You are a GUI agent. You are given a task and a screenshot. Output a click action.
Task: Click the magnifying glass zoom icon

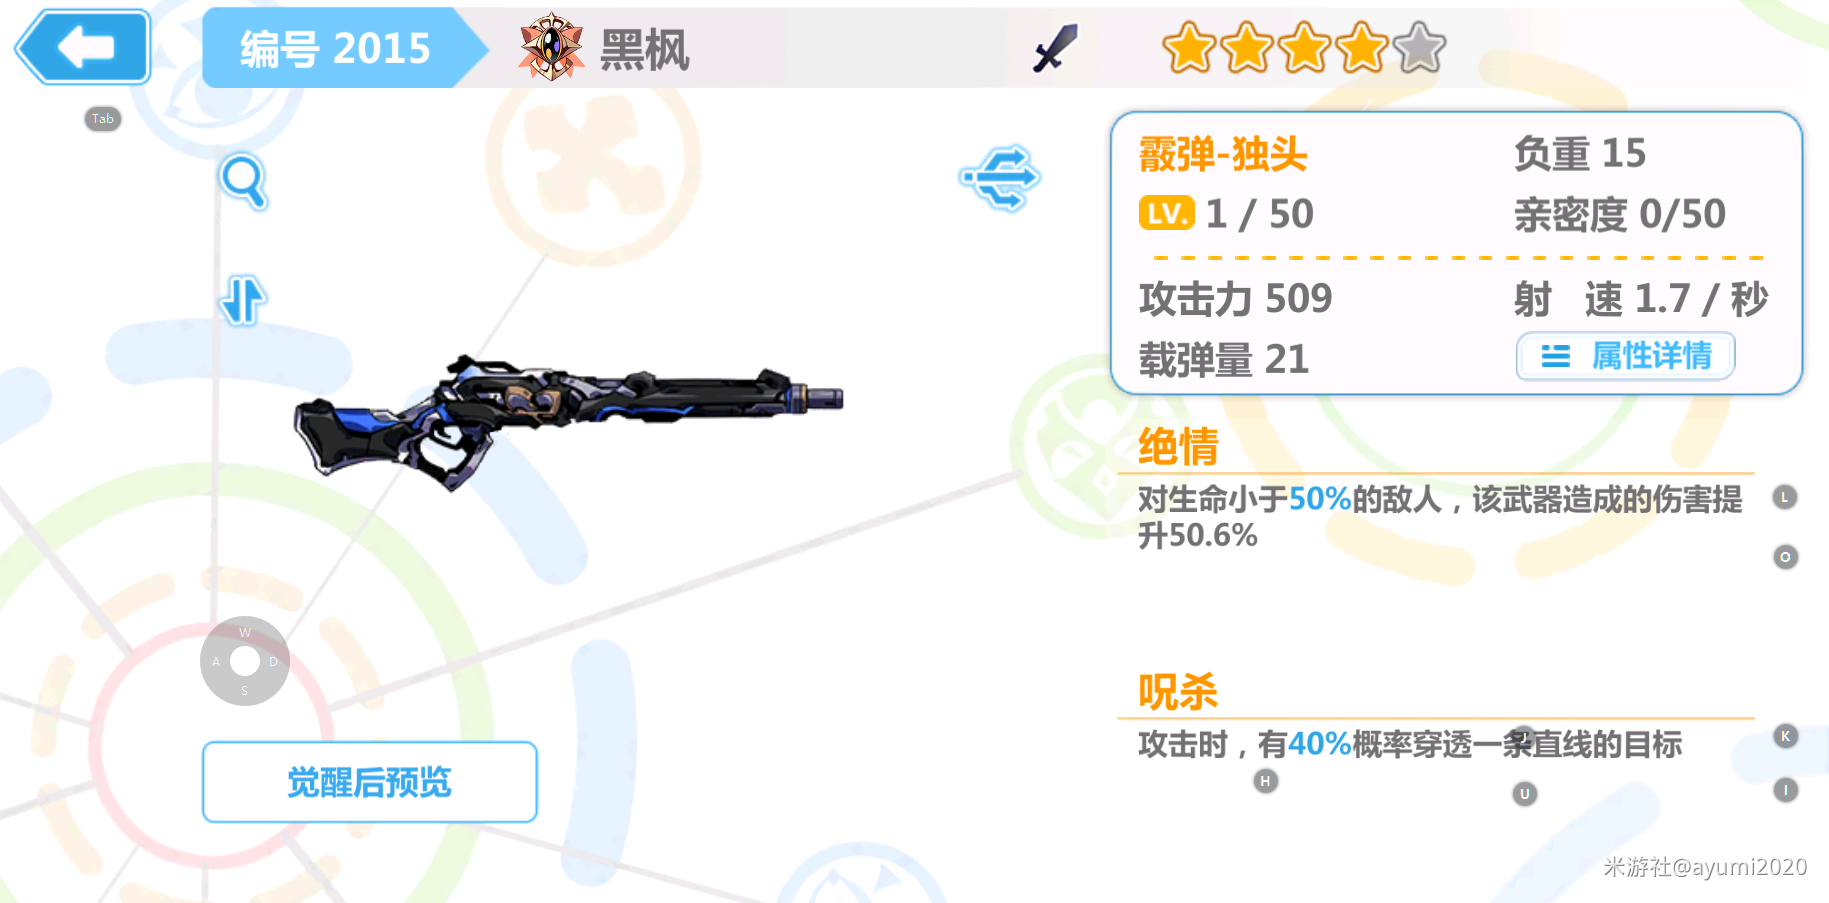coord(243,181)
